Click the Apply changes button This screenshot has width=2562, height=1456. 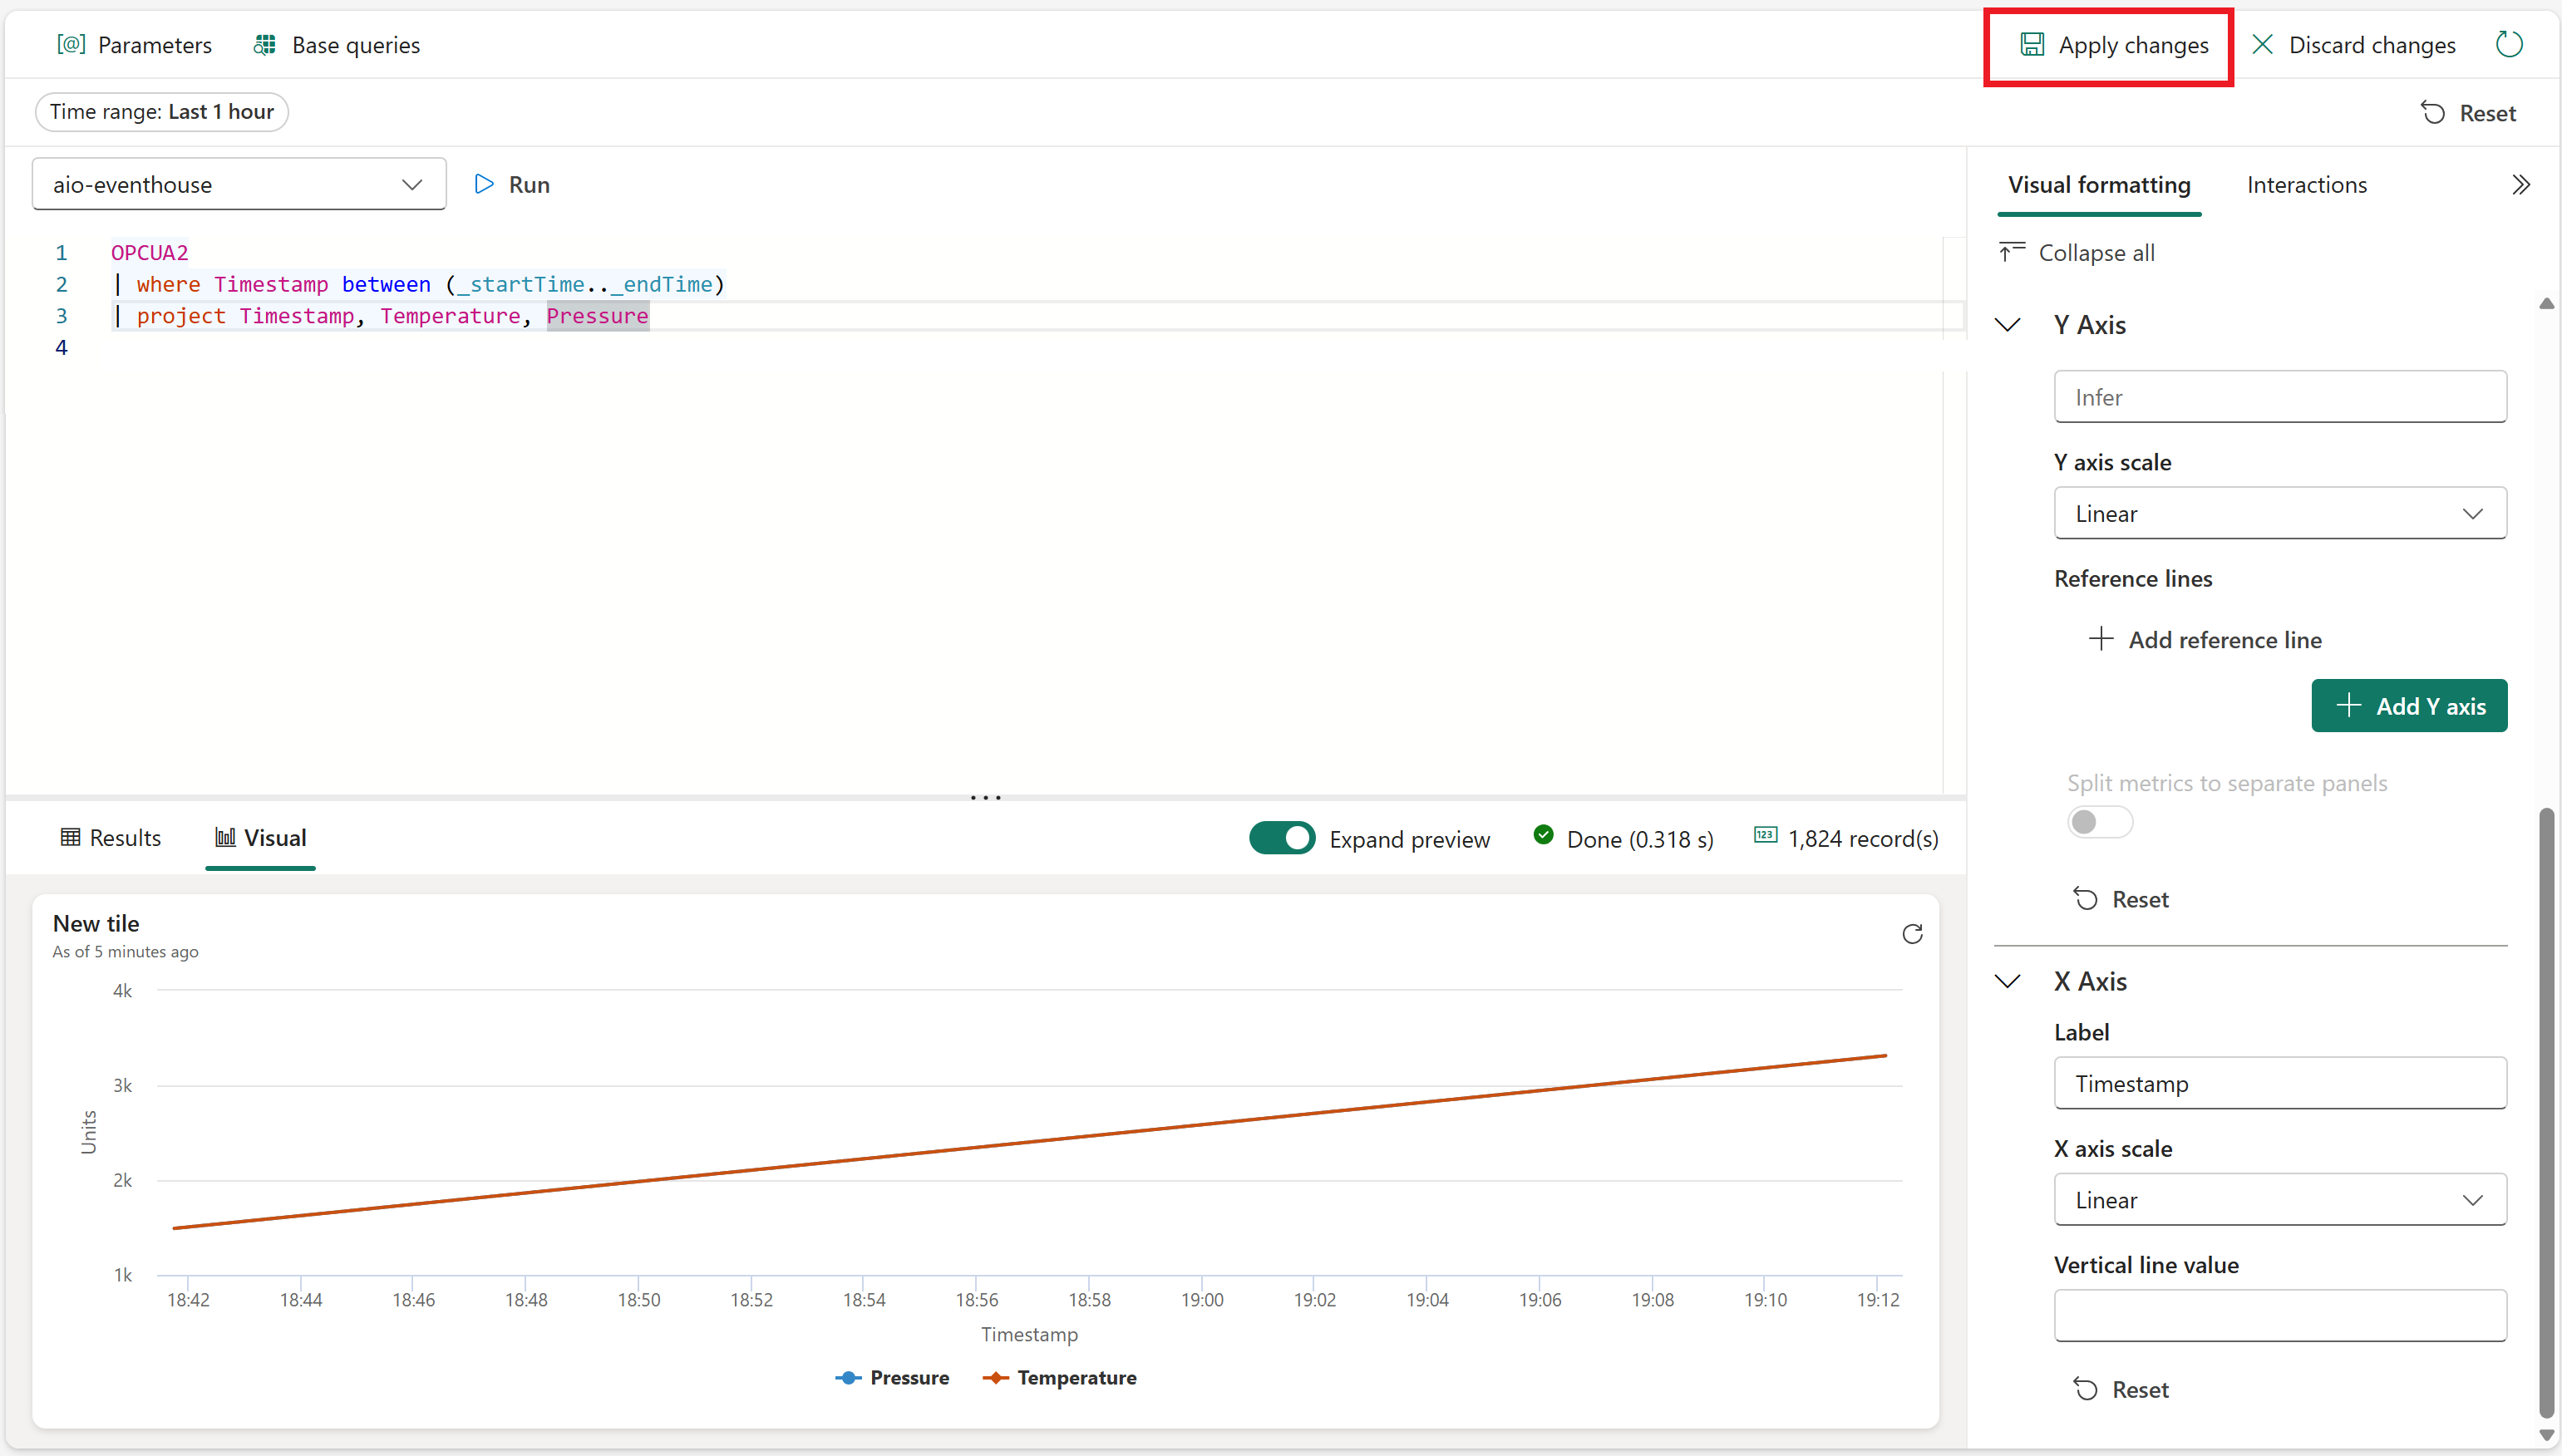(x=2111, y=44)
